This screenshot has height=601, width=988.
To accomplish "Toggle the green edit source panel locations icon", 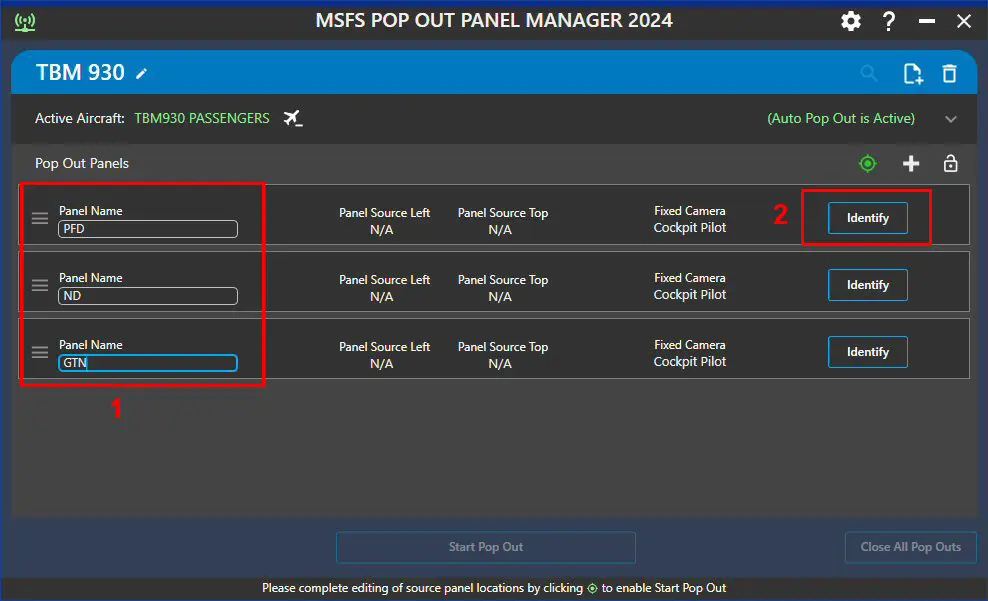I will pos(868,164).
